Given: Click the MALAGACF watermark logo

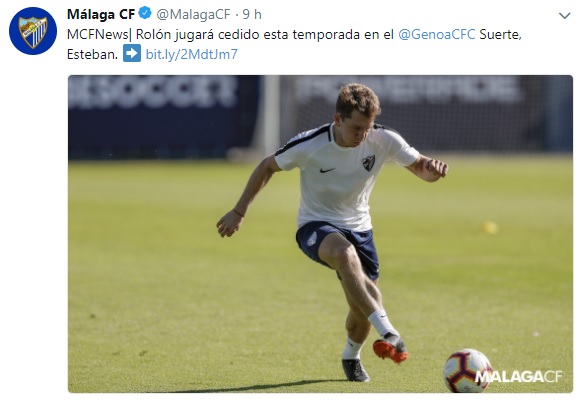Looking at the screenshot, I should click(518, 377).
